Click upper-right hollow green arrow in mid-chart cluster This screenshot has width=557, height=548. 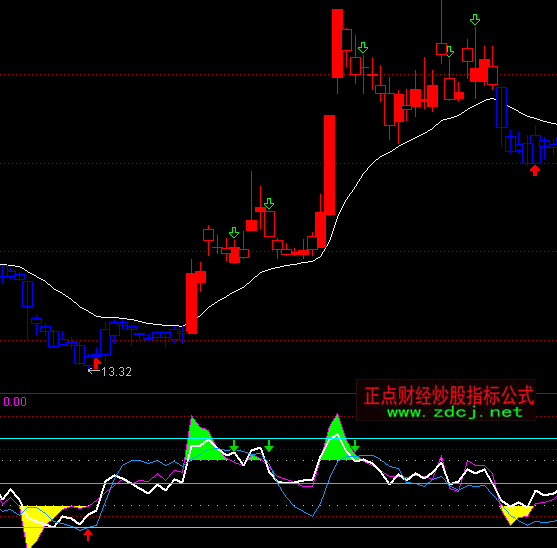click(x=269, y=204)
